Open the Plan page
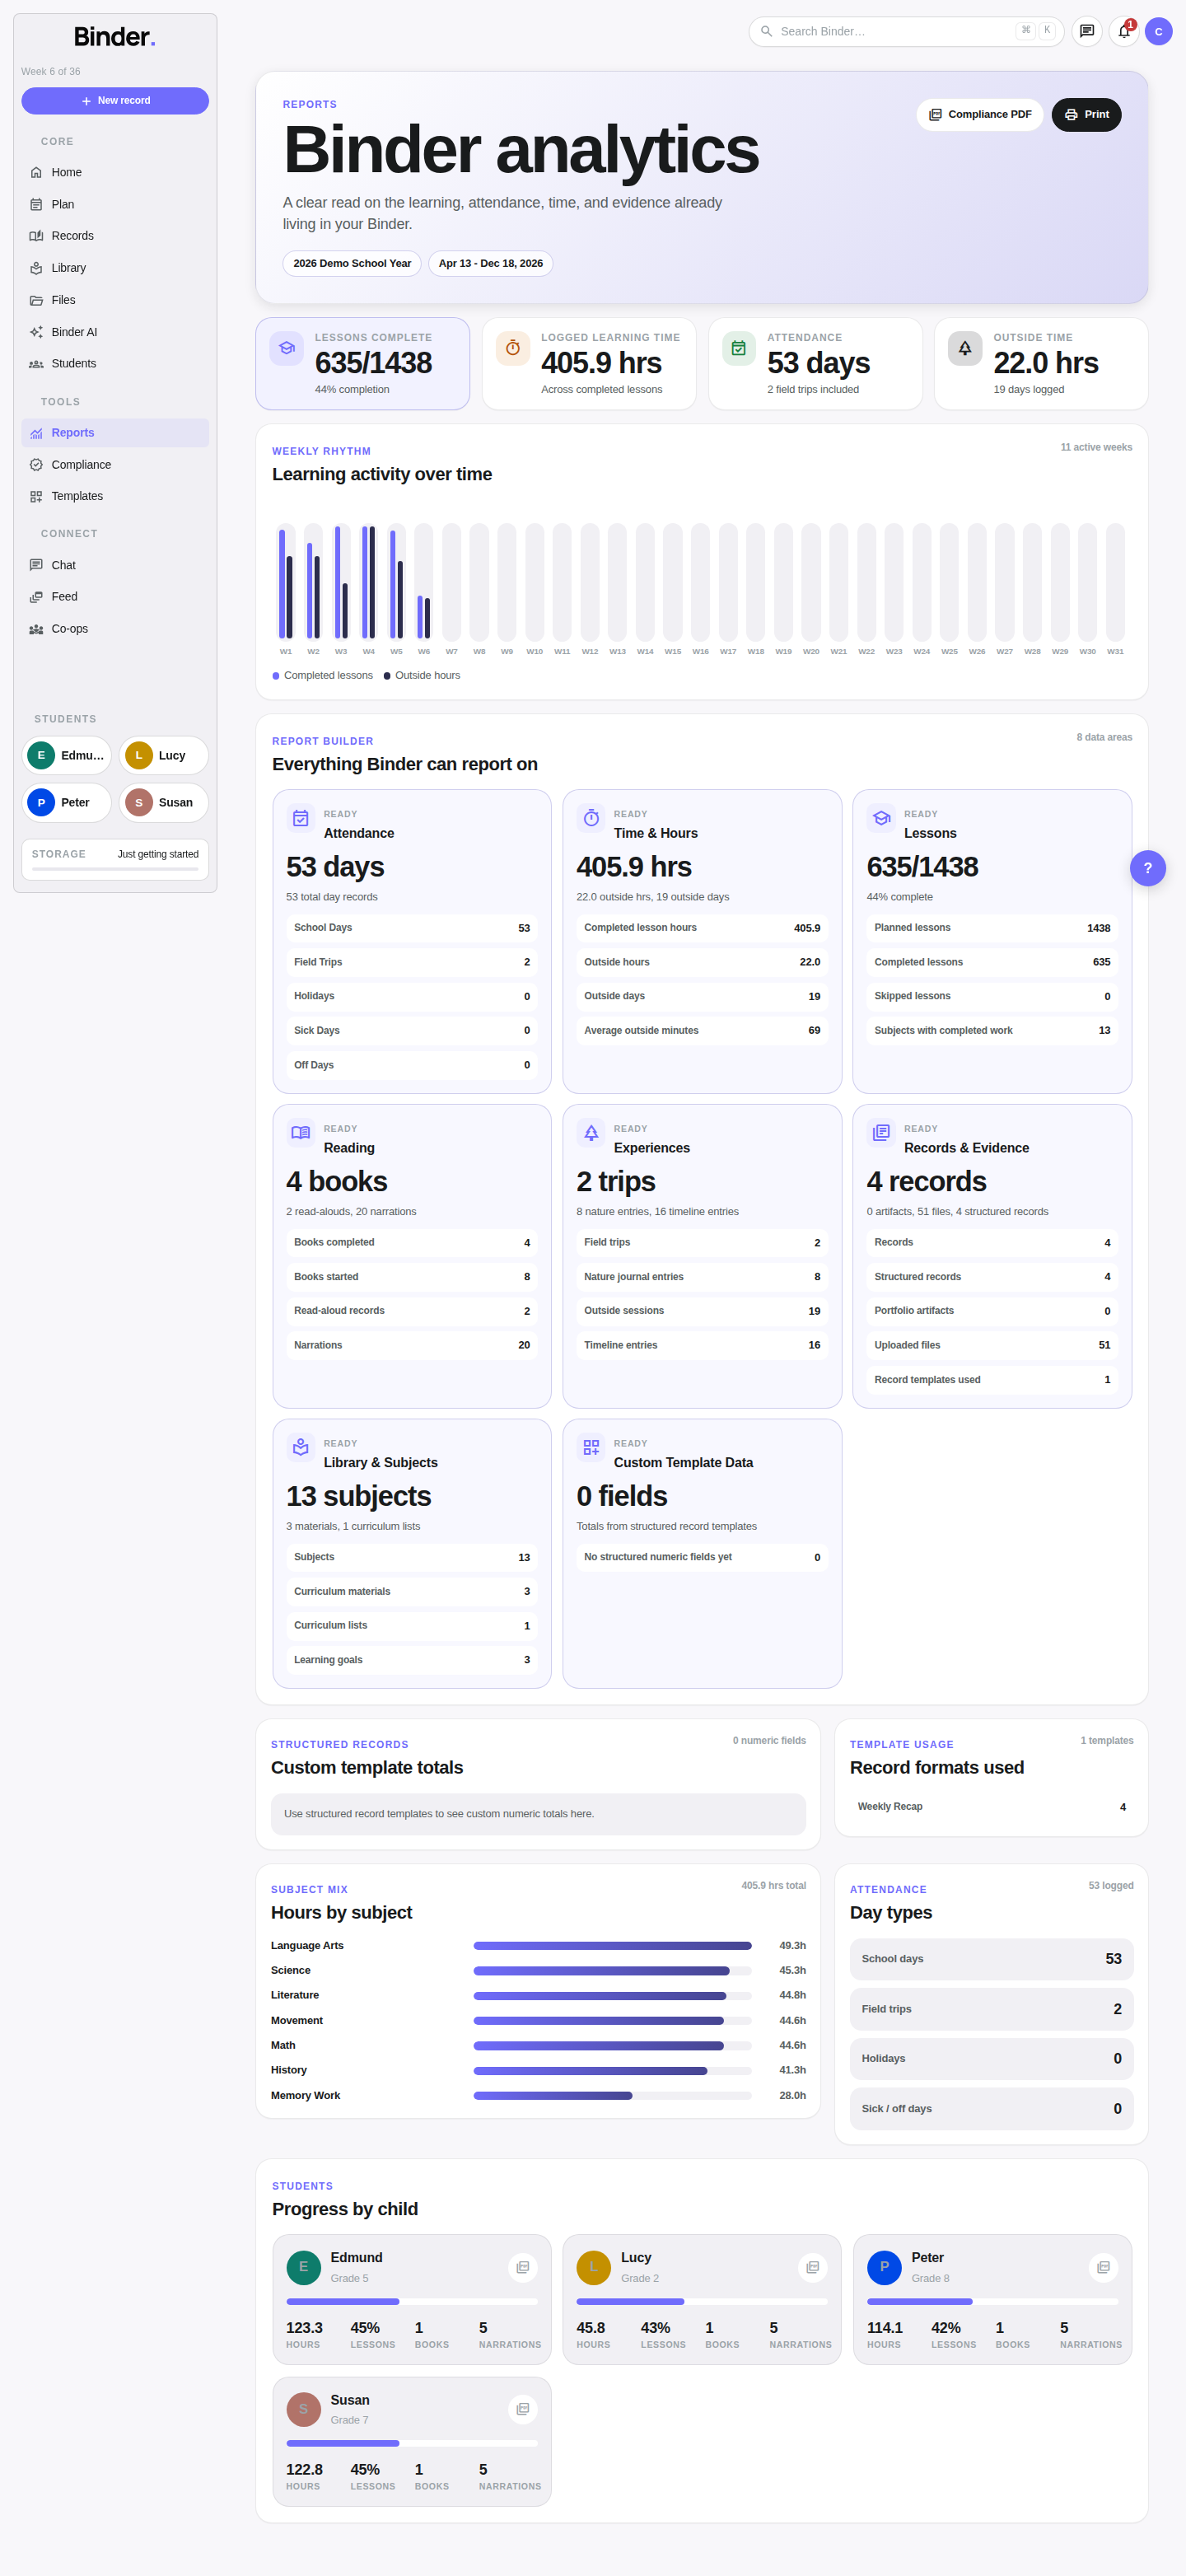1186x2576 pixels. (x=115, y=204)
